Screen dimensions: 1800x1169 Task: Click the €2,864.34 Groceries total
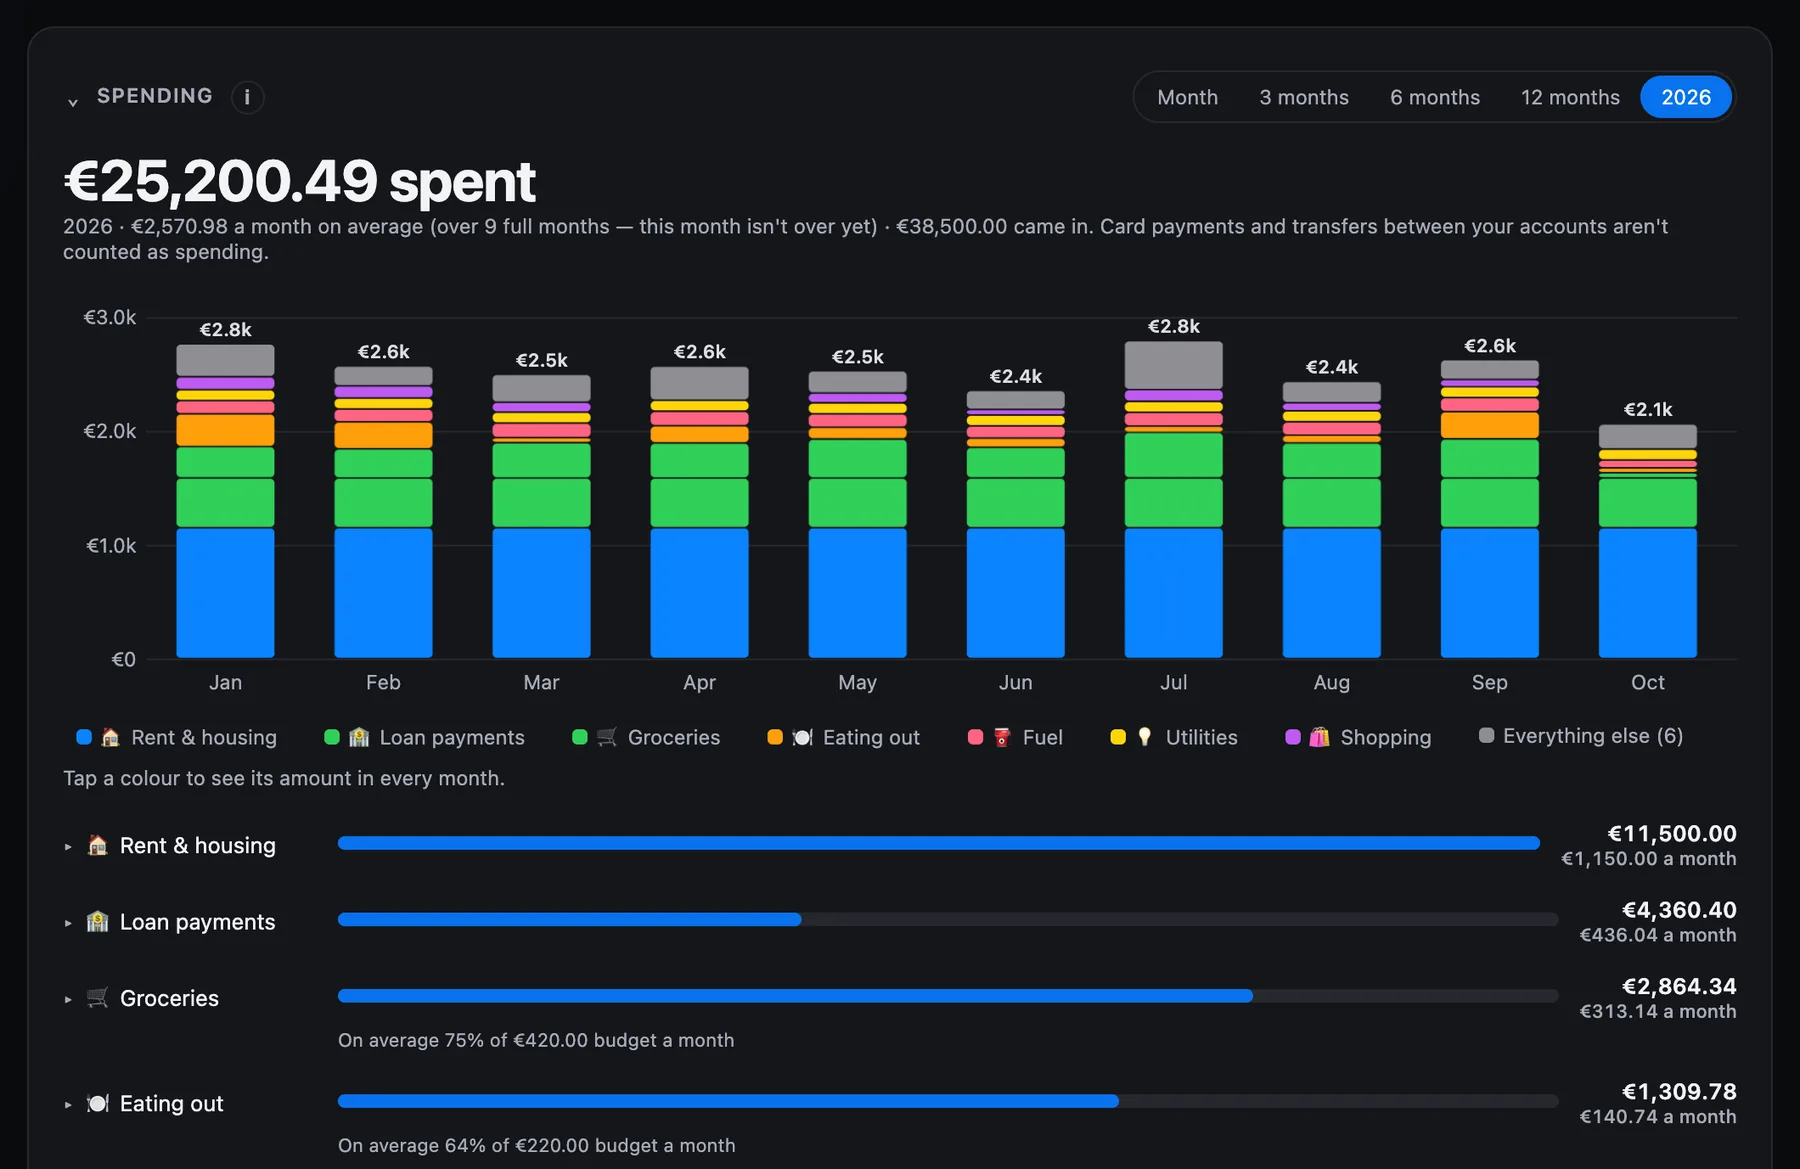tap(1679, 985)
